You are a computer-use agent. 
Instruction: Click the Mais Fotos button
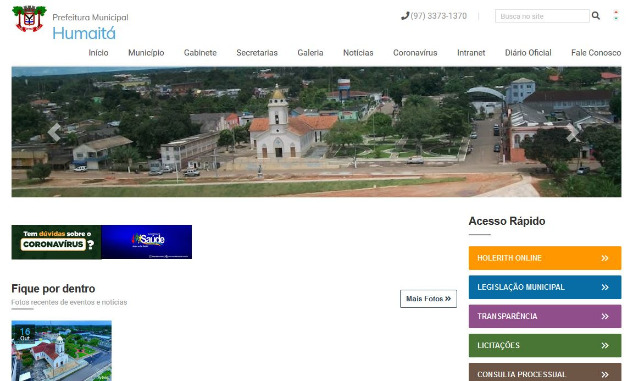428,299
